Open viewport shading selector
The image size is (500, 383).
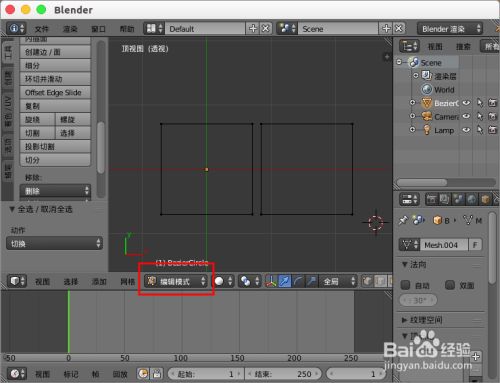tap(223, 281)
